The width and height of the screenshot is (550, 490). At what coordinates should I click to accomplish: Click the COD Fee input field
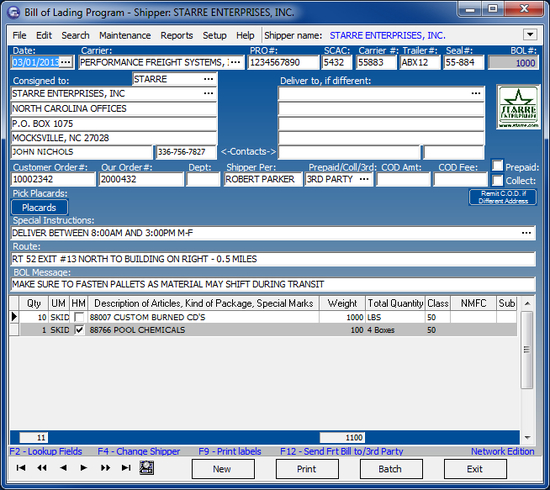461,180
